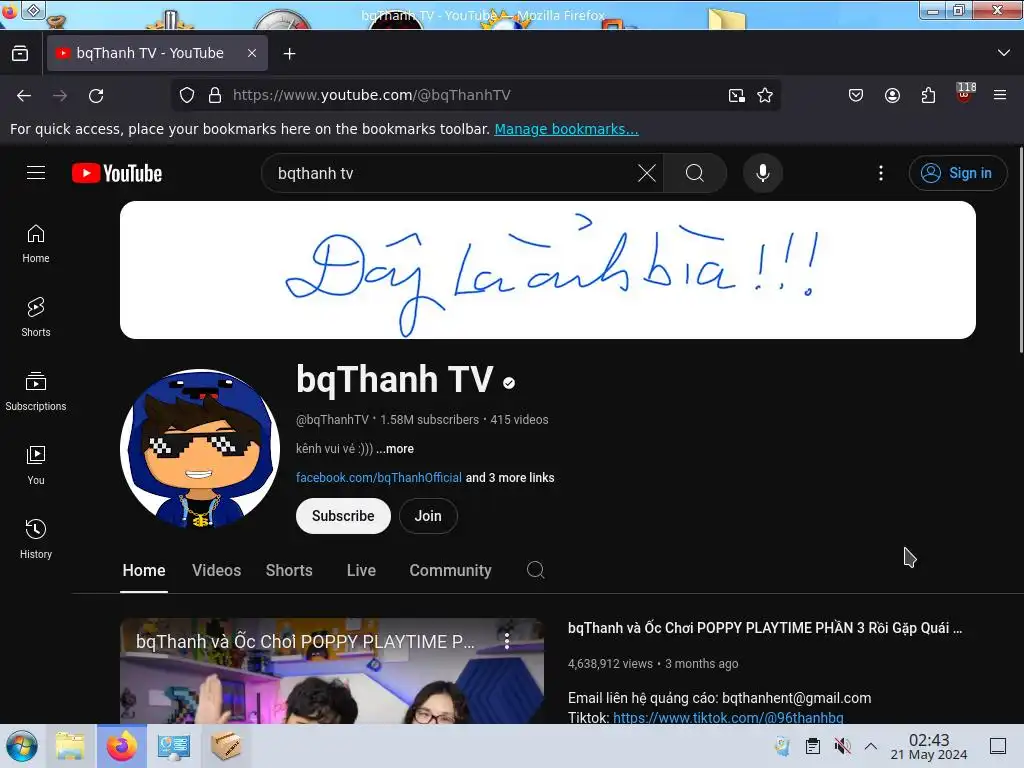Reload the current page
This screenshot has height=768, width=1024.
96,95
